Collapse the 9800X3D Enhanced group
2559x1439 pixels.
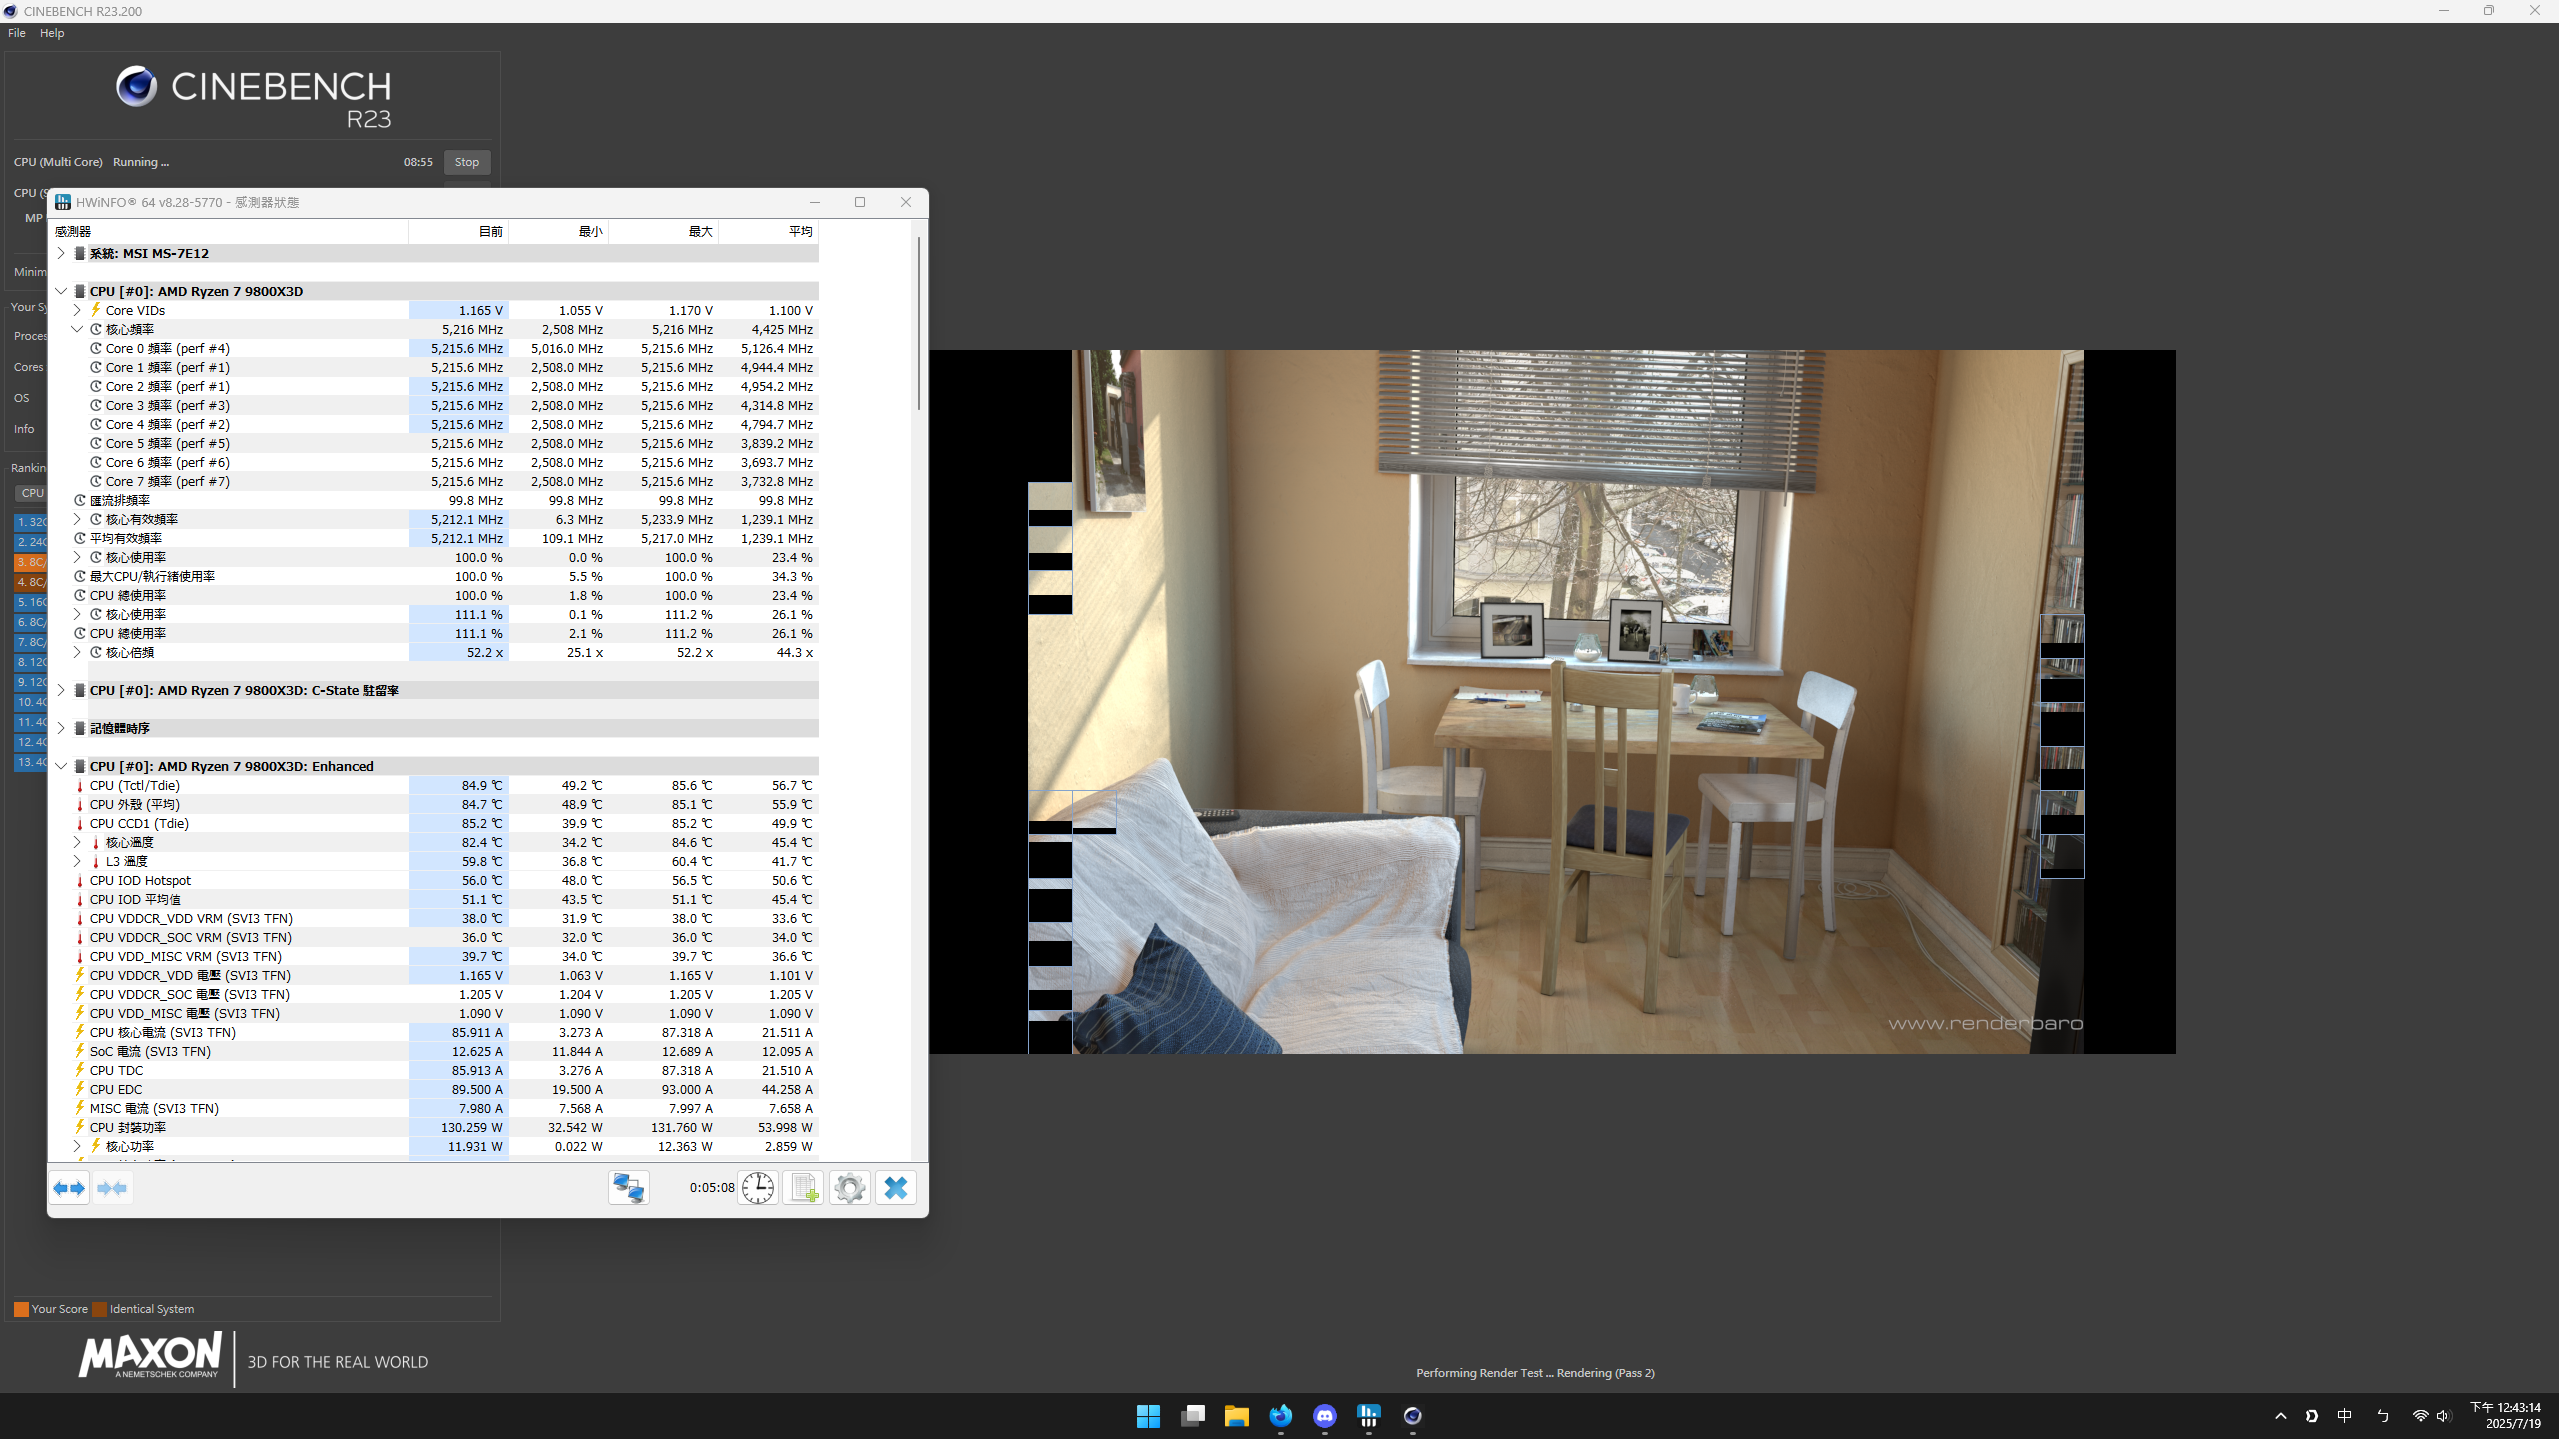click(x=61, y=766)
